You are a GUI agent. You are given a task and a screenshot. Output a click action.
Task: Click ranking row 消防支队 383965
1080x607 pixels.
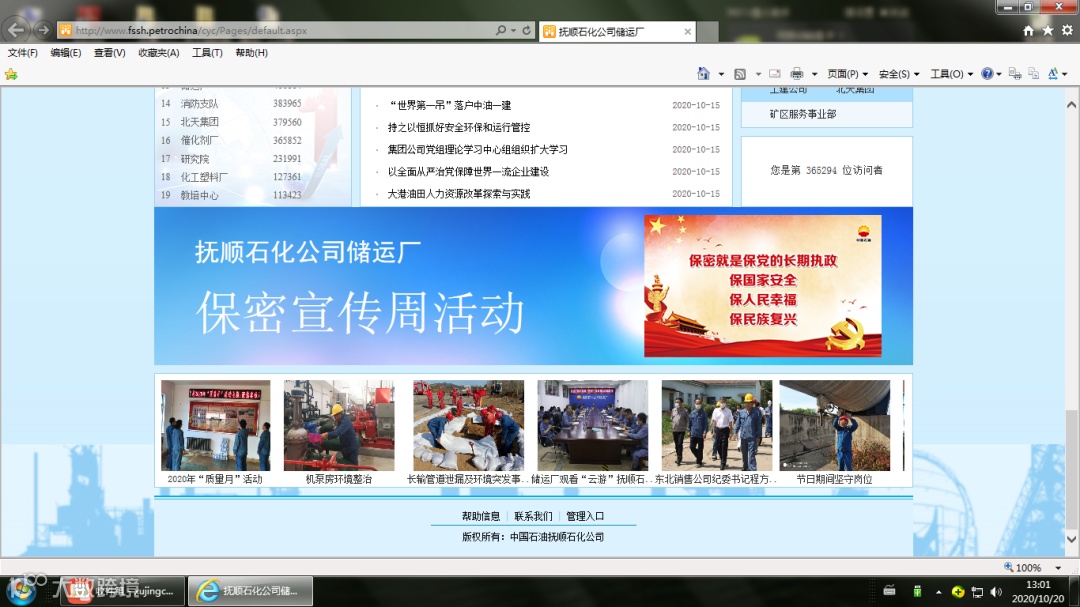[x=231, y=103]
